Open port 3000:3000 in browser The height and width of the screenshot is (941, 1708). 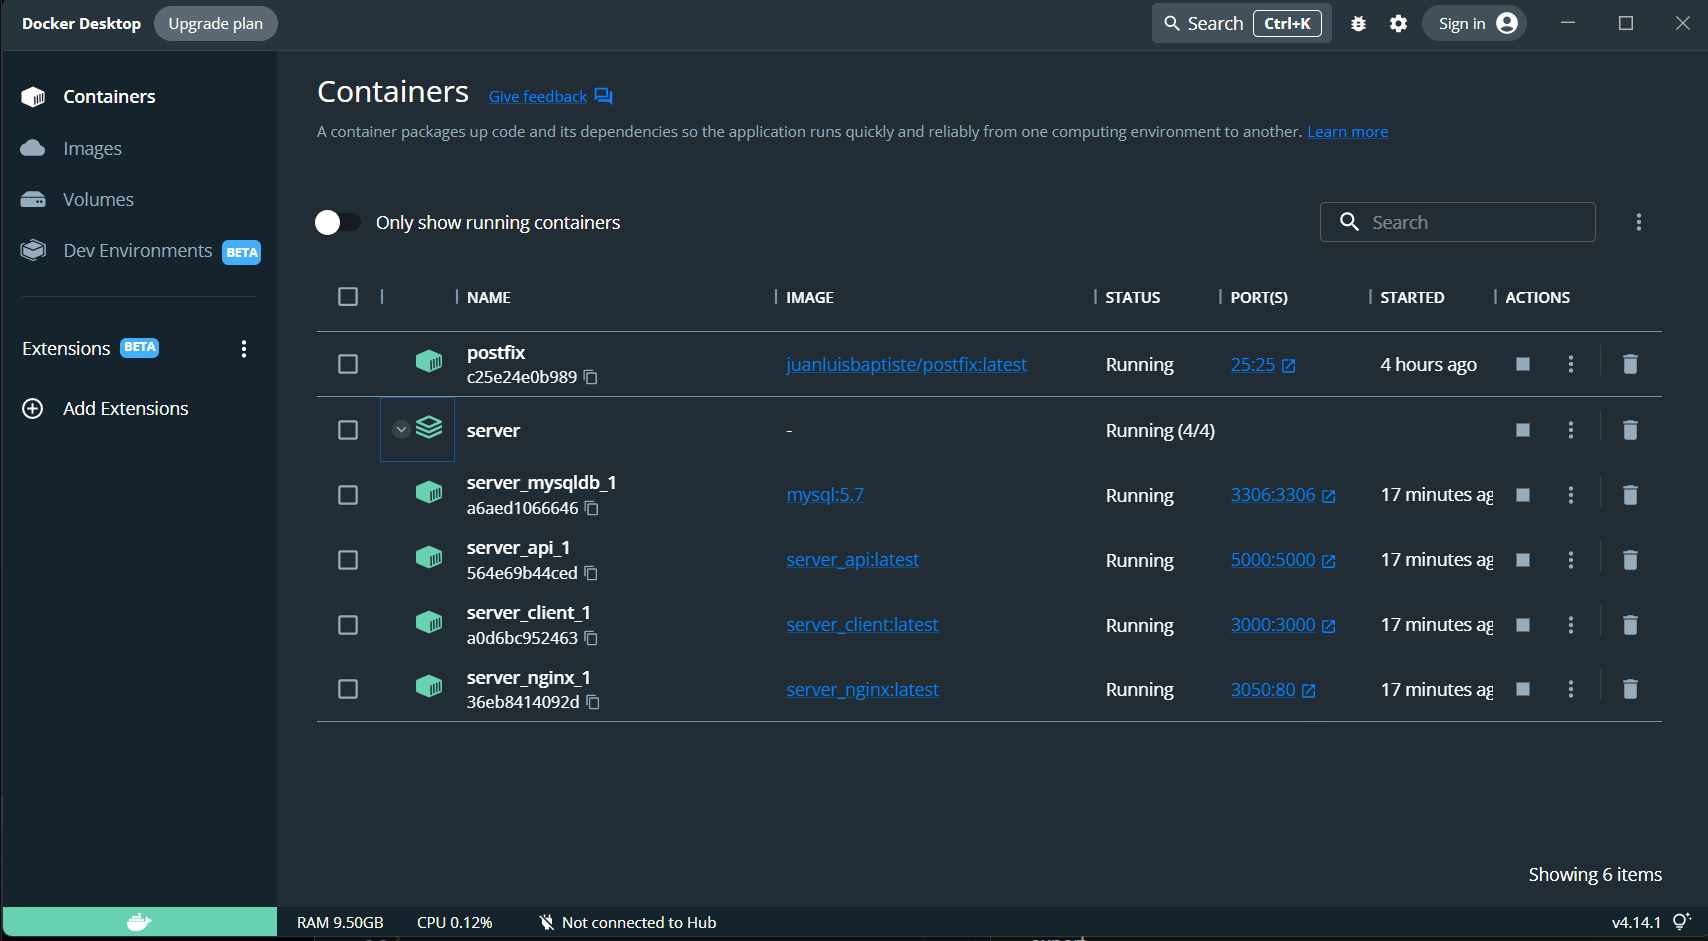[x=1283, y=625]
